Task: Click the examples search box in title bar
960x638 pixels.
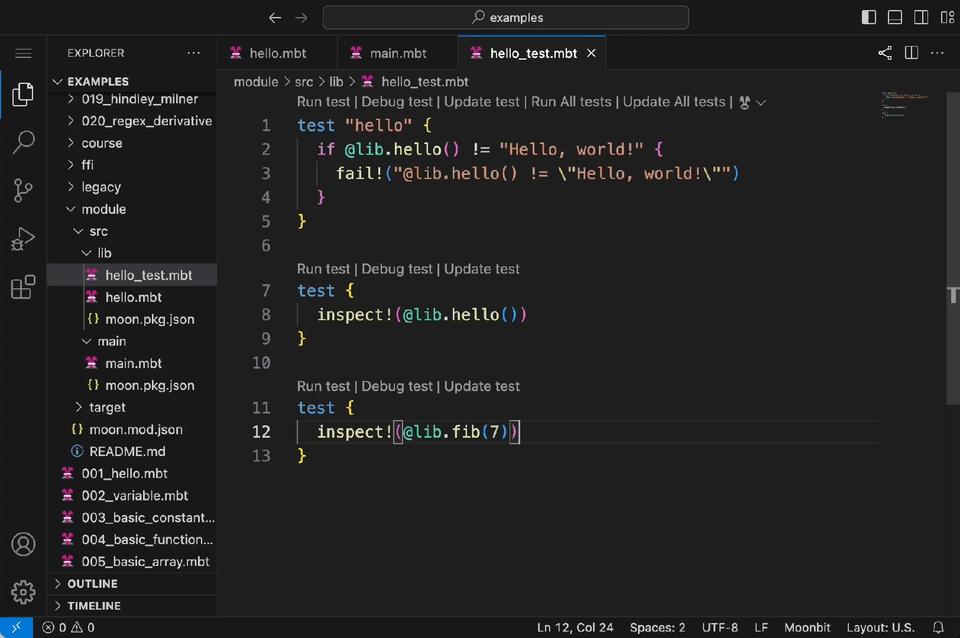Action: [x=506, y=17]
